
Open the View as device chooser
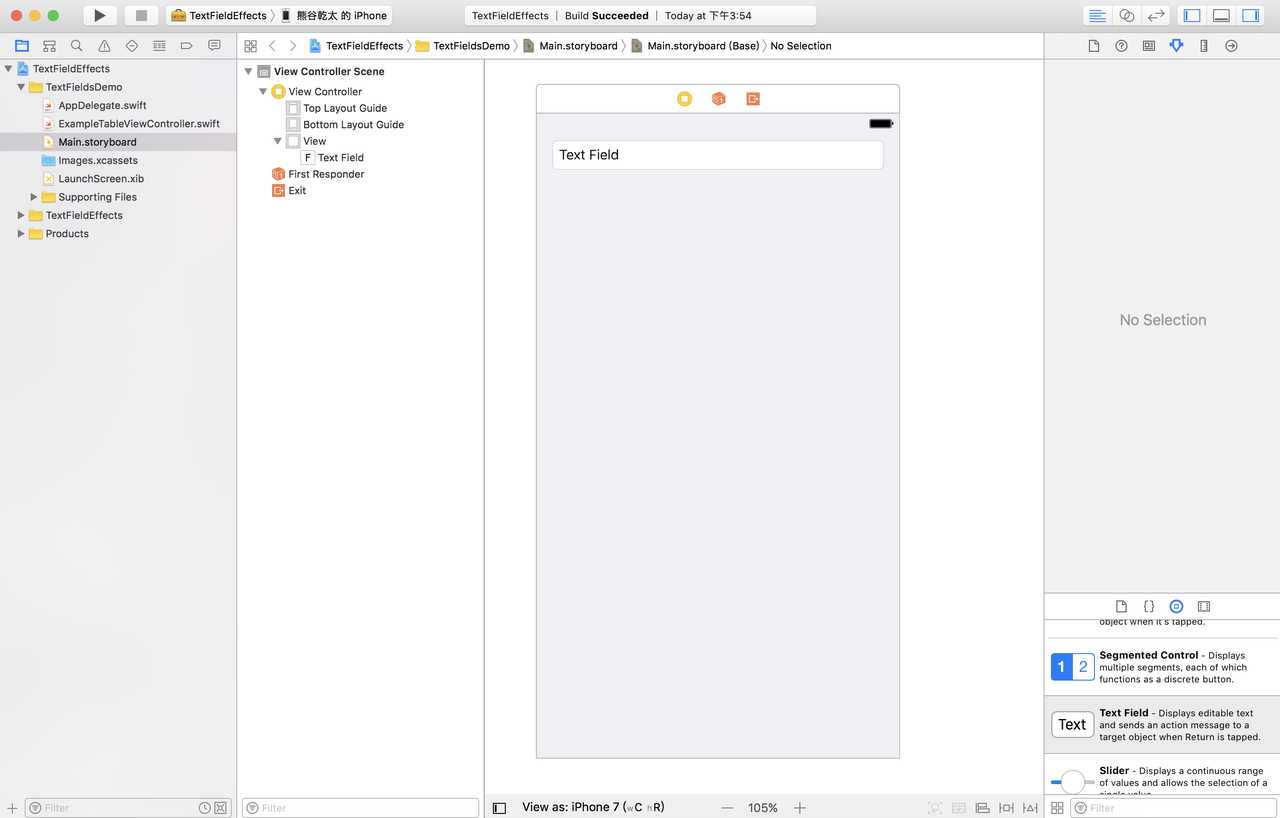pyautogui.click(x=594, y=807)
